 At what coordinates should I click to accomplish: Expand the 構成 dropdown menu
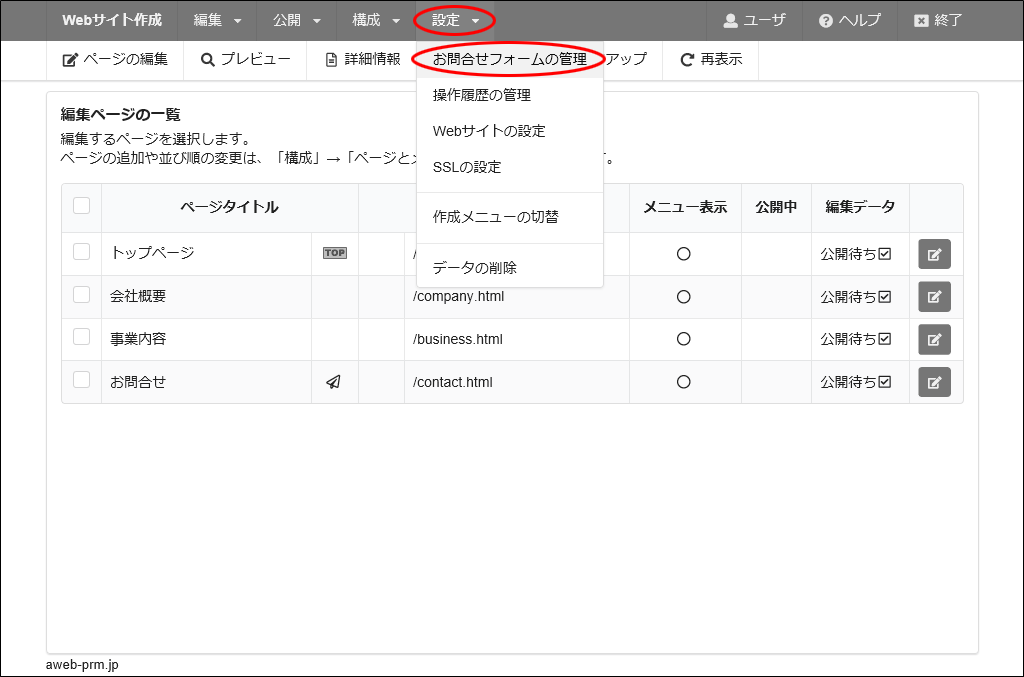(376, 20)
